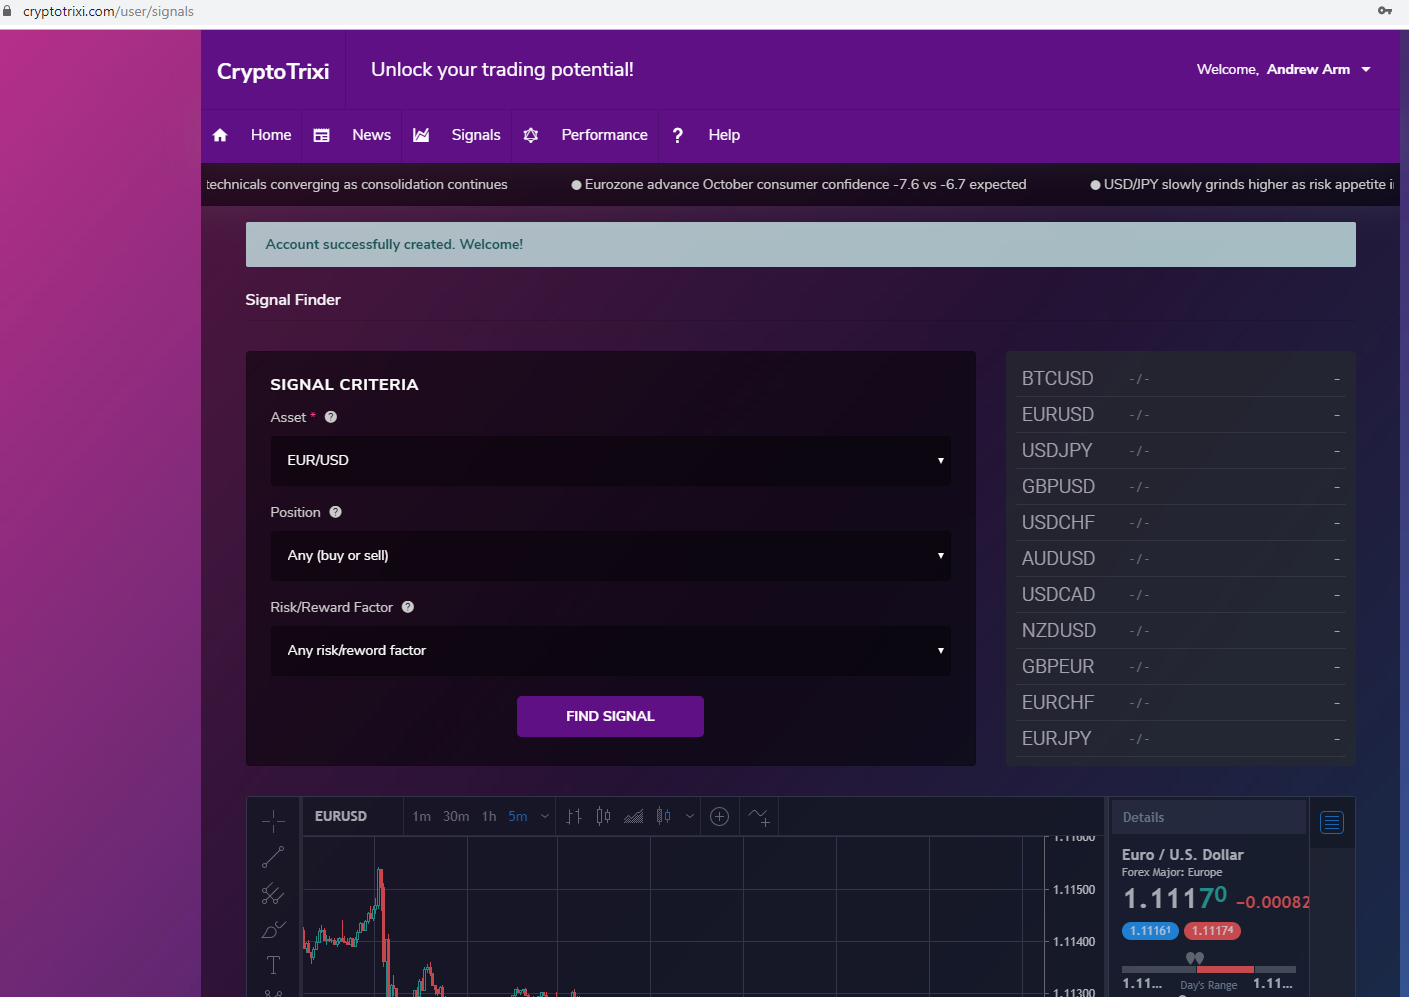This screenshot has height=997, width=1409.
Task: Open the chart indicators button
Action: [759, 817]
